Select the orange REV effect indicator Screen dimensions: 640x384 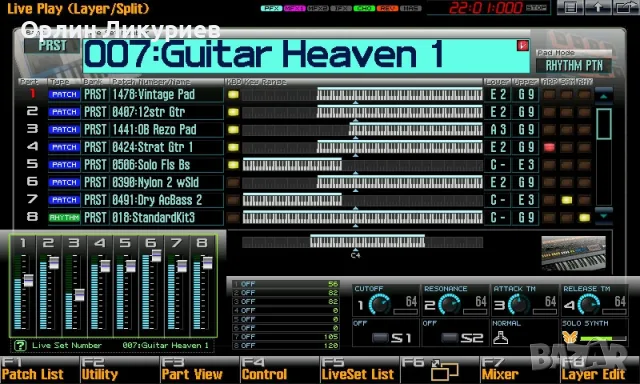point(388,8)
